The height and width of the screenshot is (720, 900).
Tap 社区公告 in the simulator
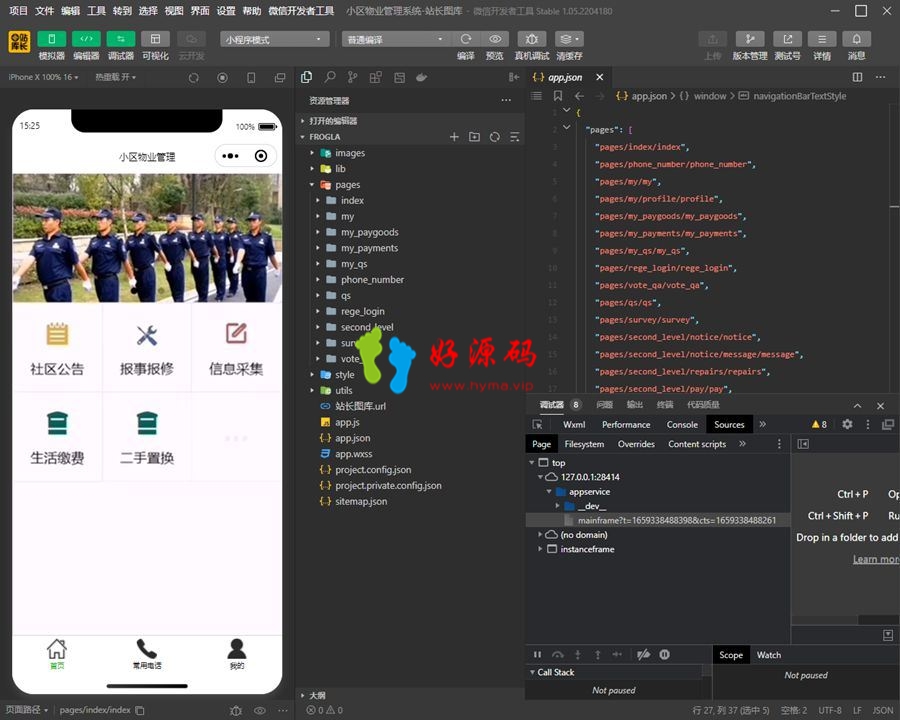pos(57,349)
